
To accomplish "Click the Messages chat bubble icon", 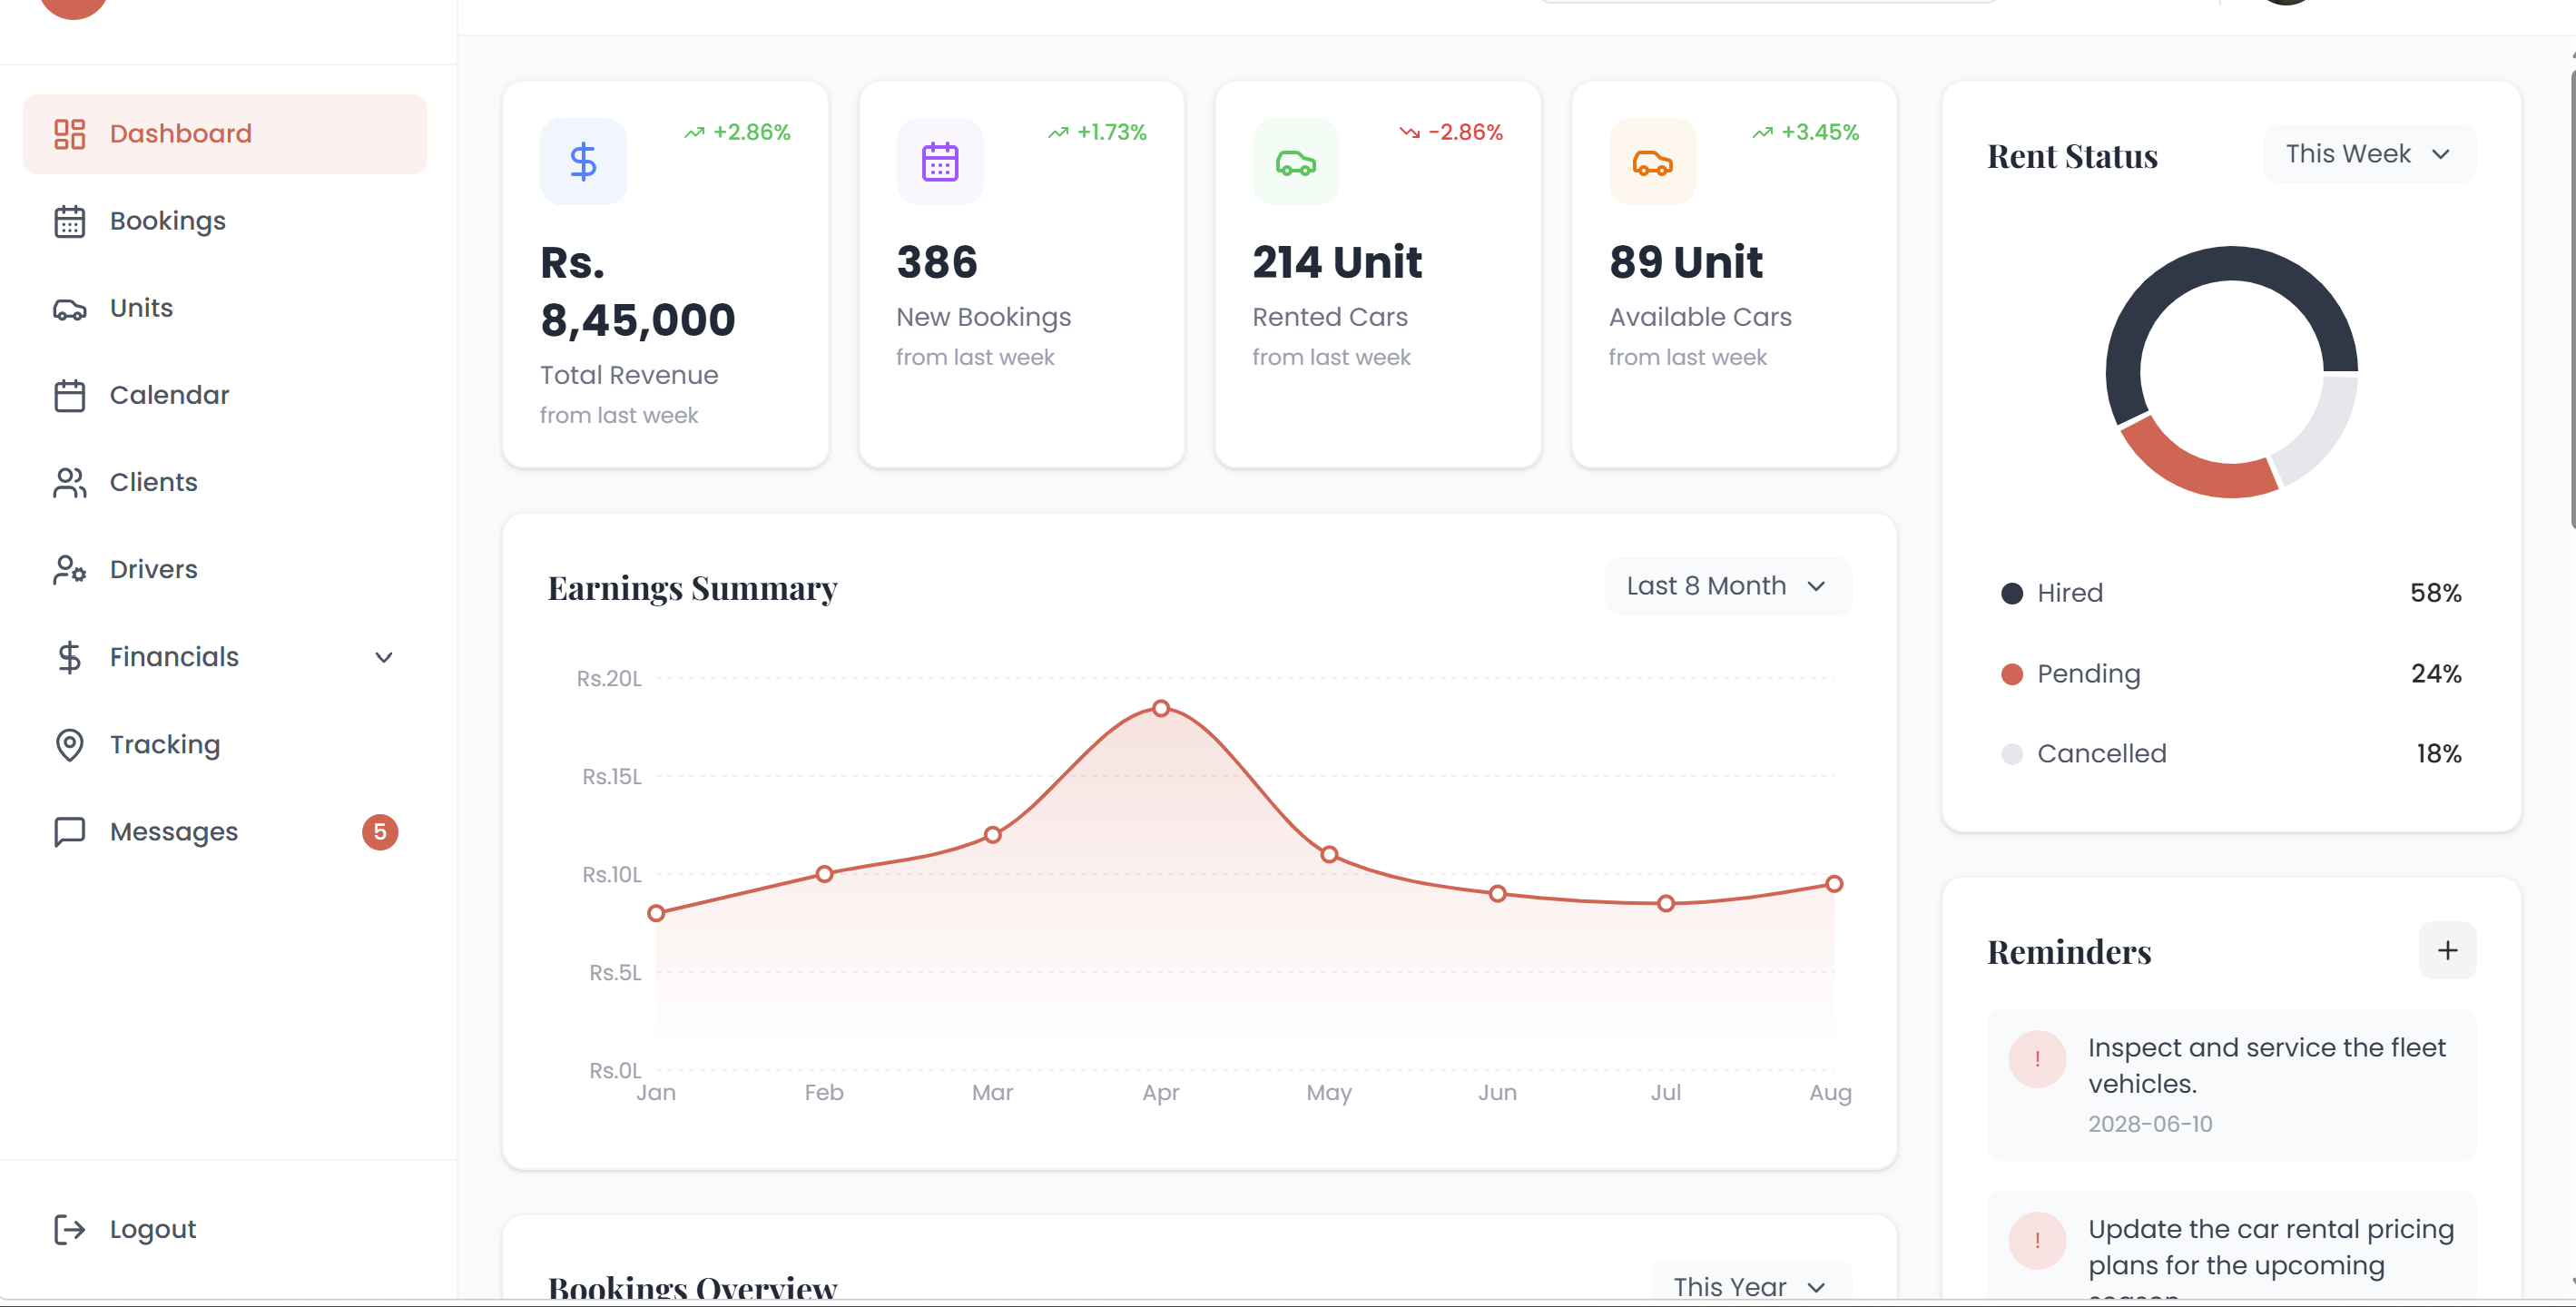I will point(69,832).
